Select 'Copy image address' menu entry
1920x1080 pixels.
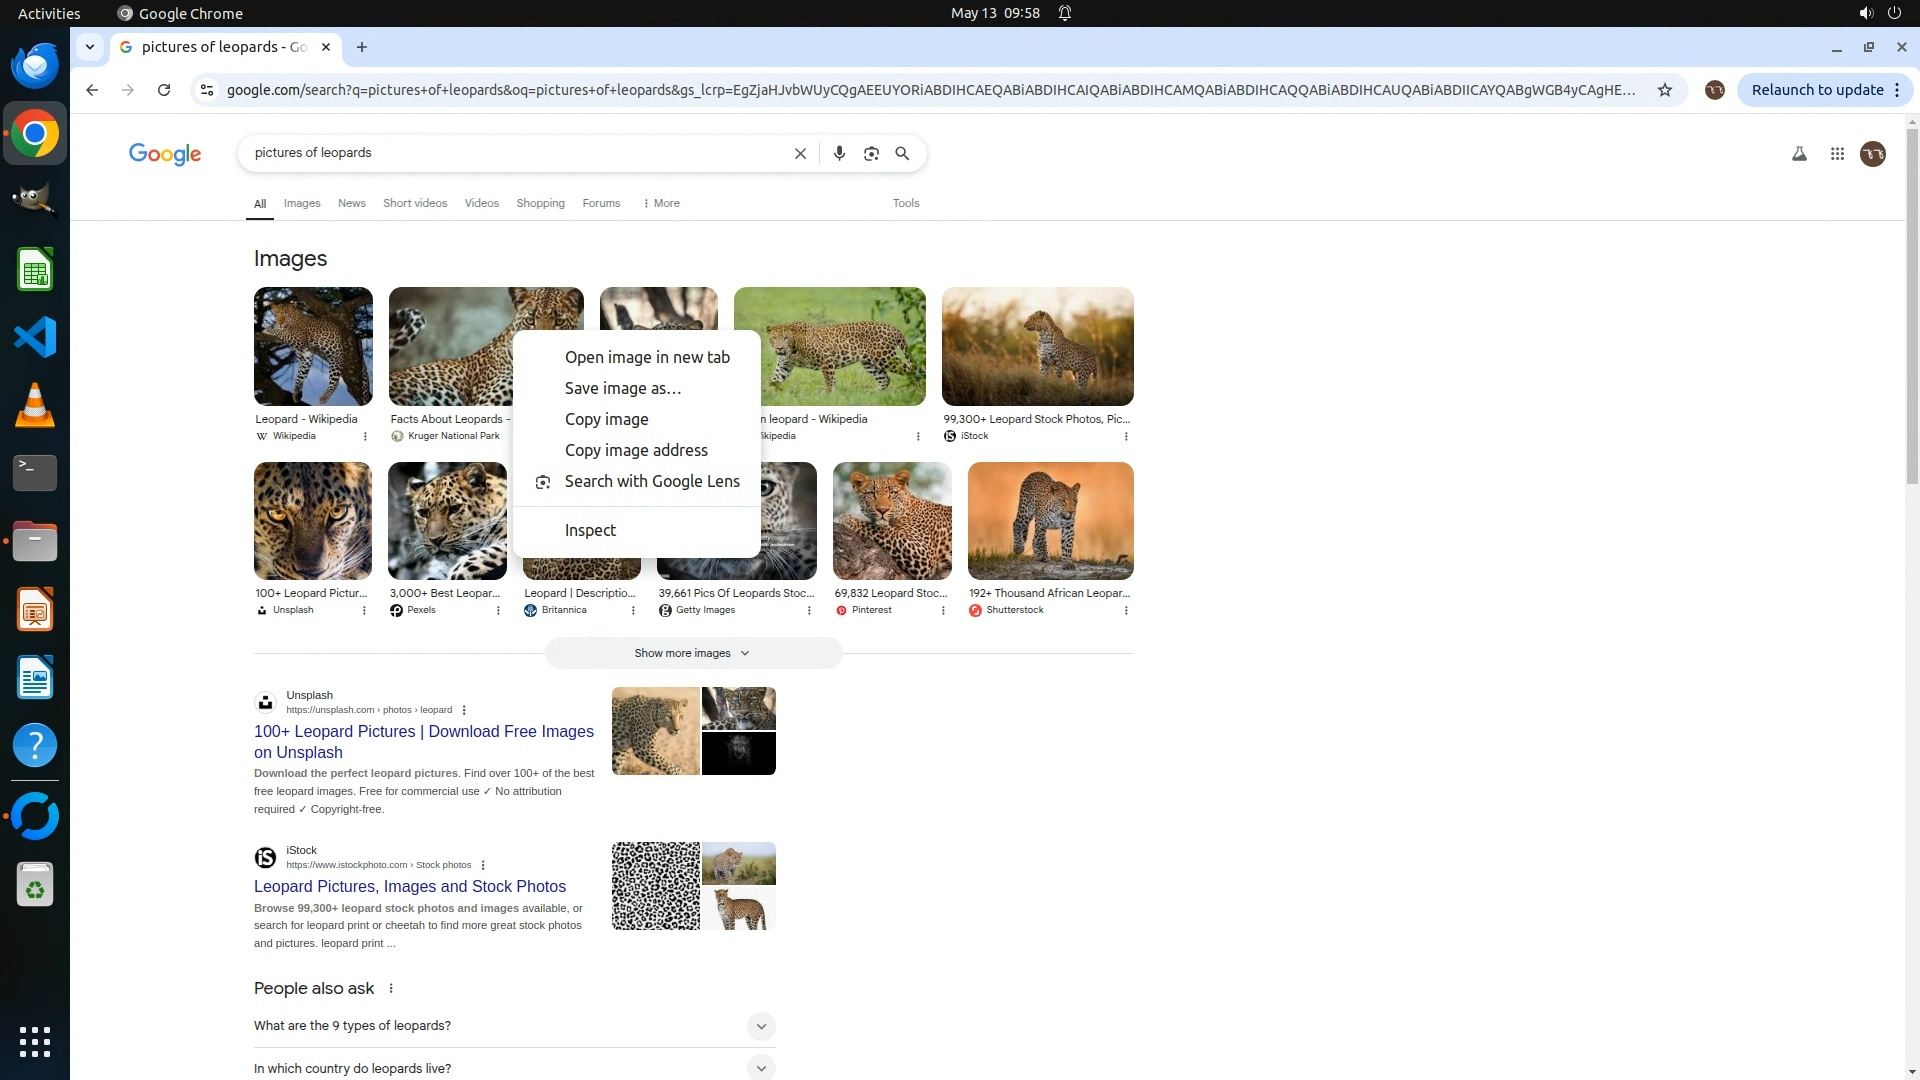(x=636, y=450)
